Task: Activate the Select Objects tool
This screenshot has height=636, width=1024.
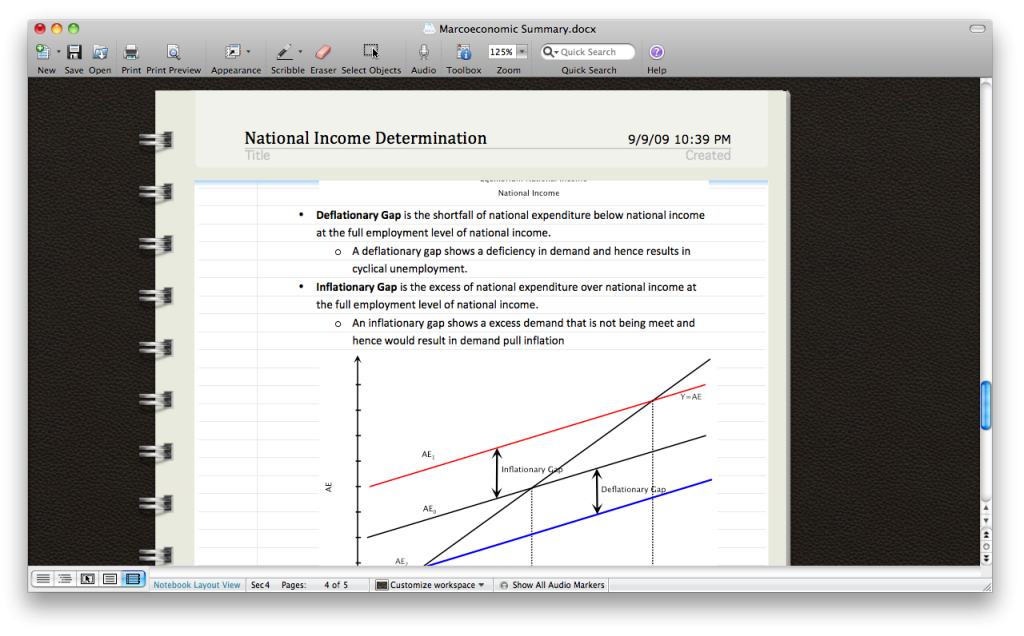Action: pos(371,52)
